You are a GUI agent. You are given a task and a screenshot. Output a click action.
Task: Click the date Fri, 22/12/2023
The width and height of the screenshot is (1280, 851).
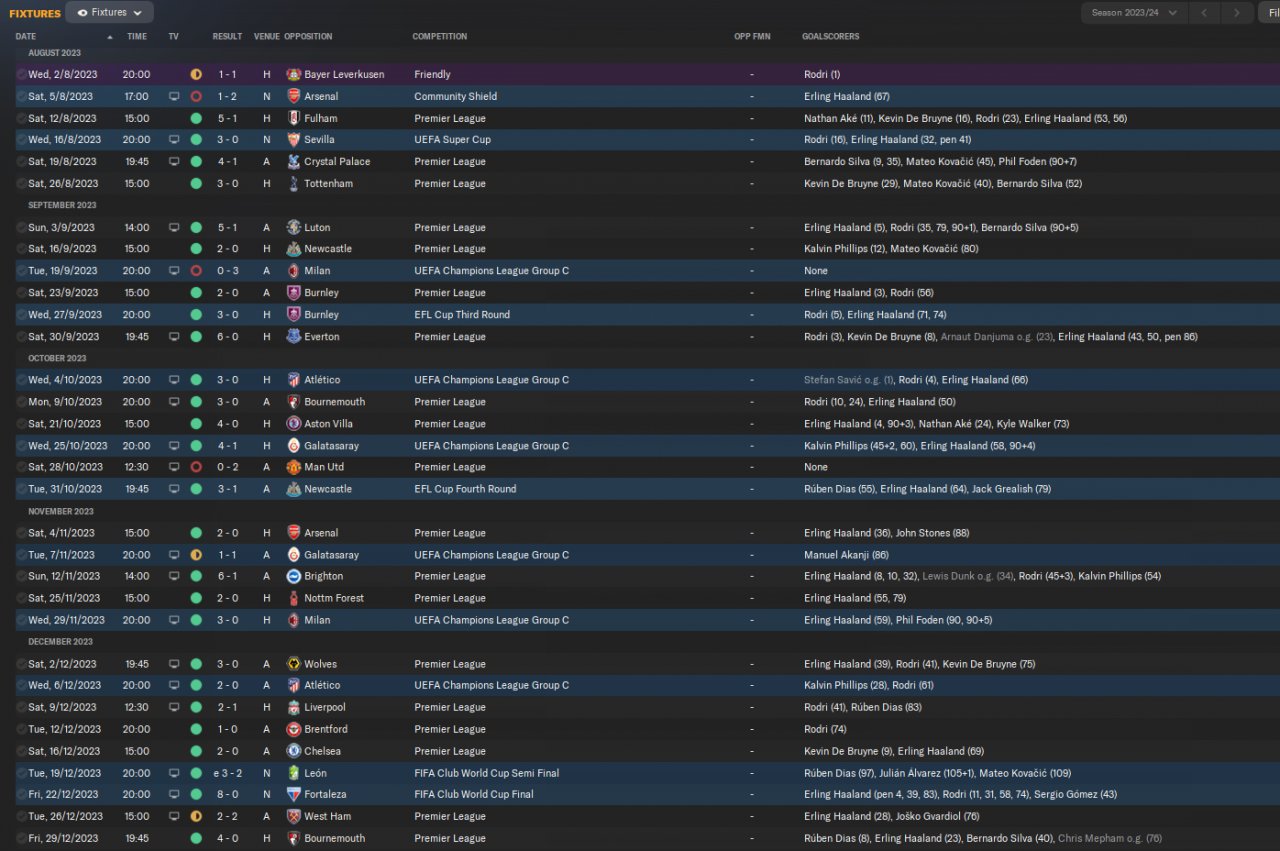pos(62,794)
